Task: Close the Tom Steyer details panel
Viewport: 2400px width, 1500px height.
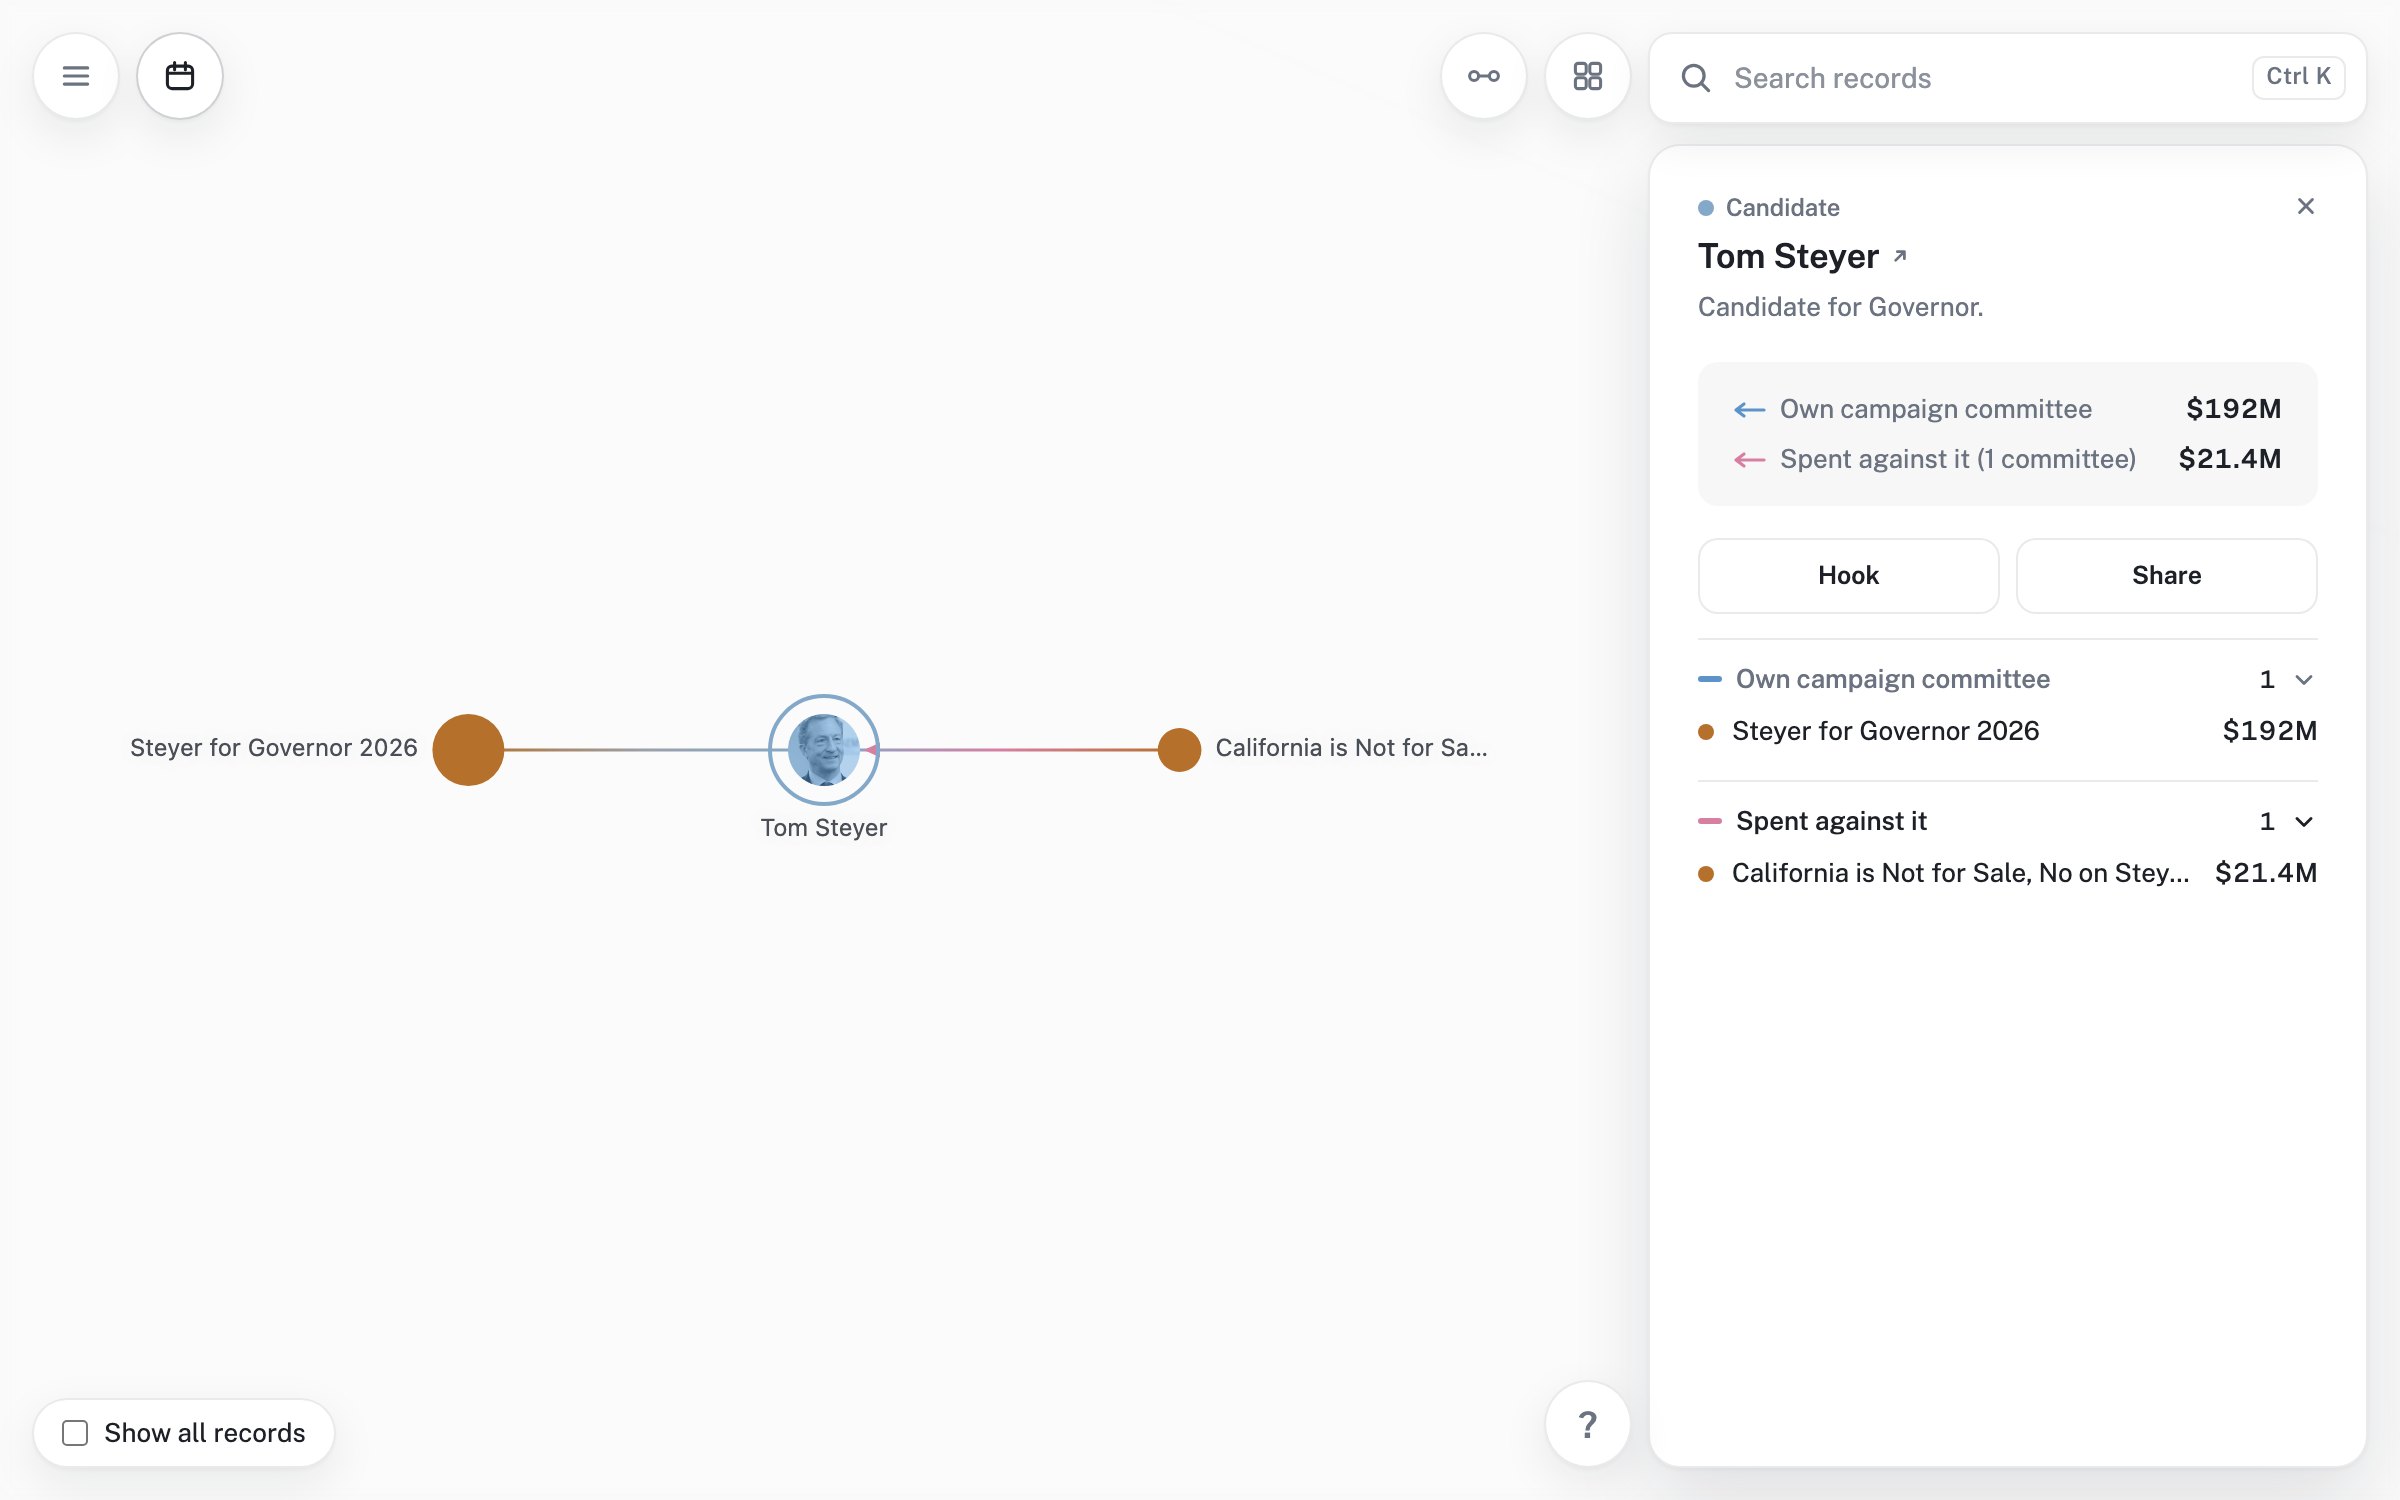Action: click(2306, 206)
